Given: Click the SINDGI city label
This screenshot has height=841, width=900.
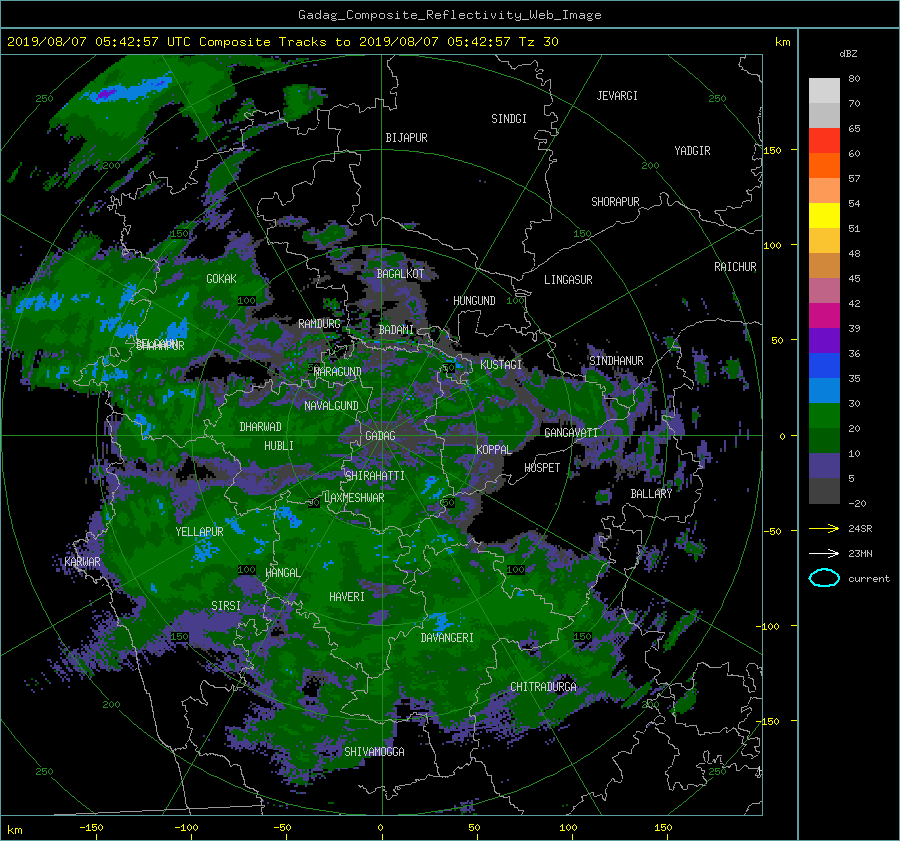Looking at the screenshot, I should (x=509, y=119).
